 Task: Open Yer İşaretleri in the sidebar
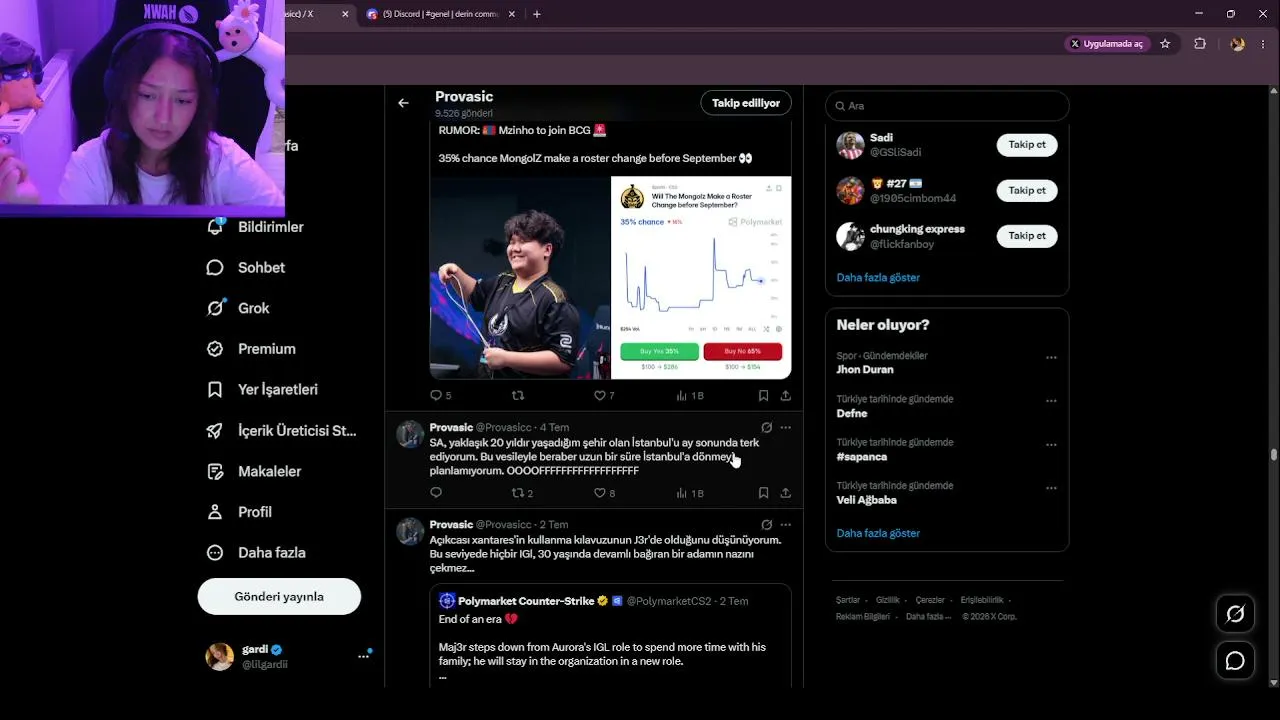pyautogui.click(x=263, y=389)
